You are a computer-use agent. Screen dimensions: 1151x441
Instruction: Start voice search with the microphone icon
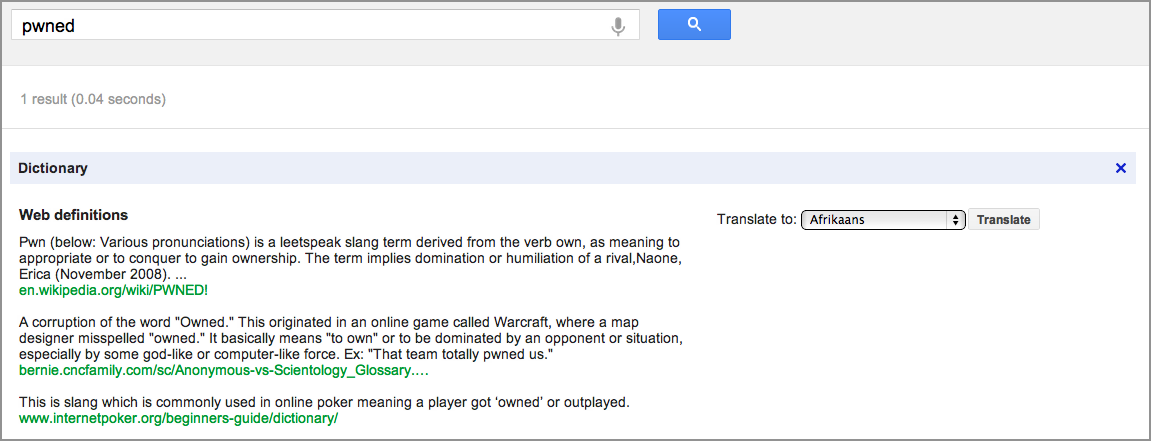pyautogui.click(x=618, y=26)
